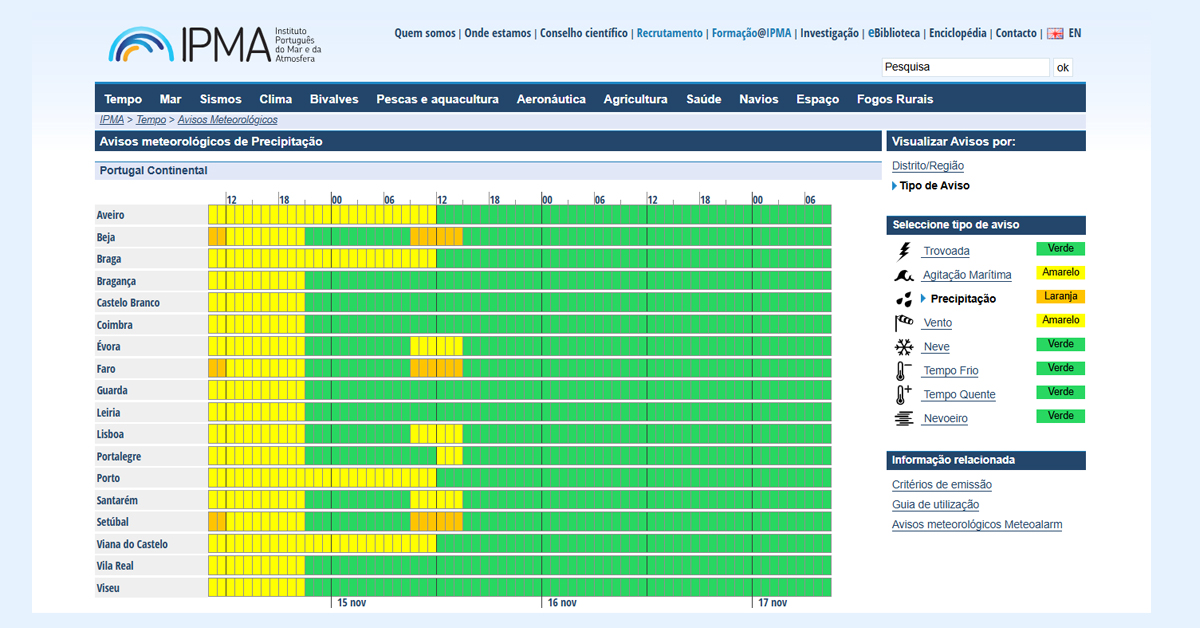Click the yellow Amarelo badge beside Vento

(1060, 321)
